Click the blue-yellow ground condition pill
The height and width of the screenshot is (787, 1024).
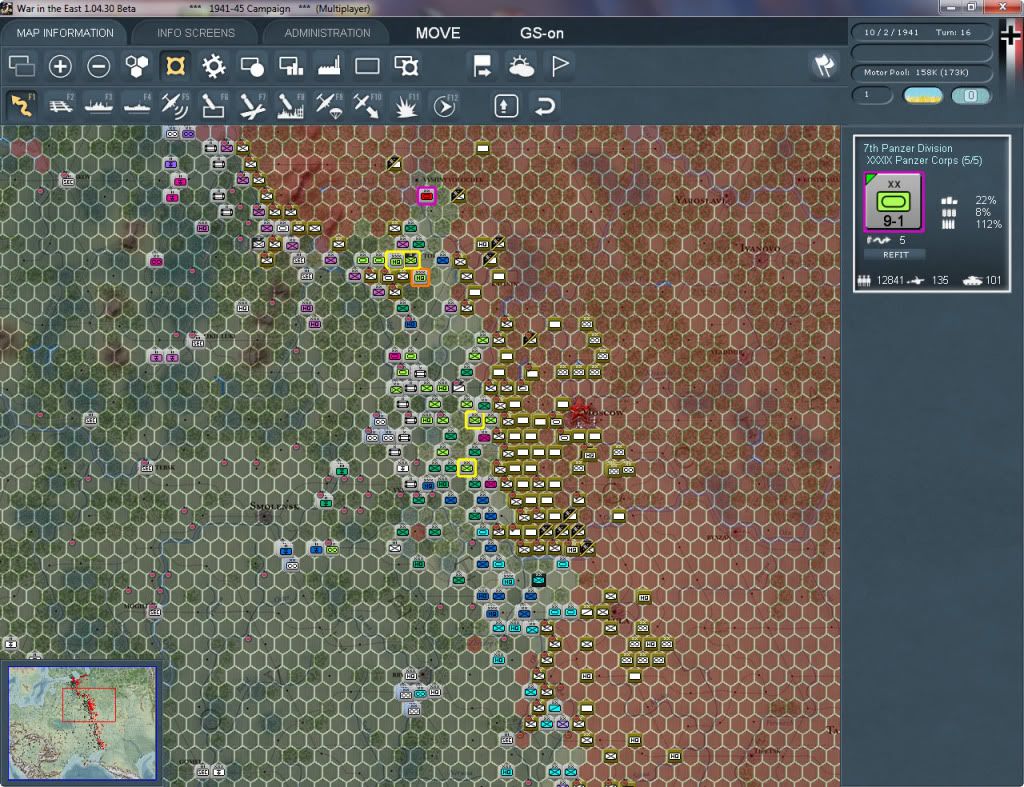coord(922,95)
